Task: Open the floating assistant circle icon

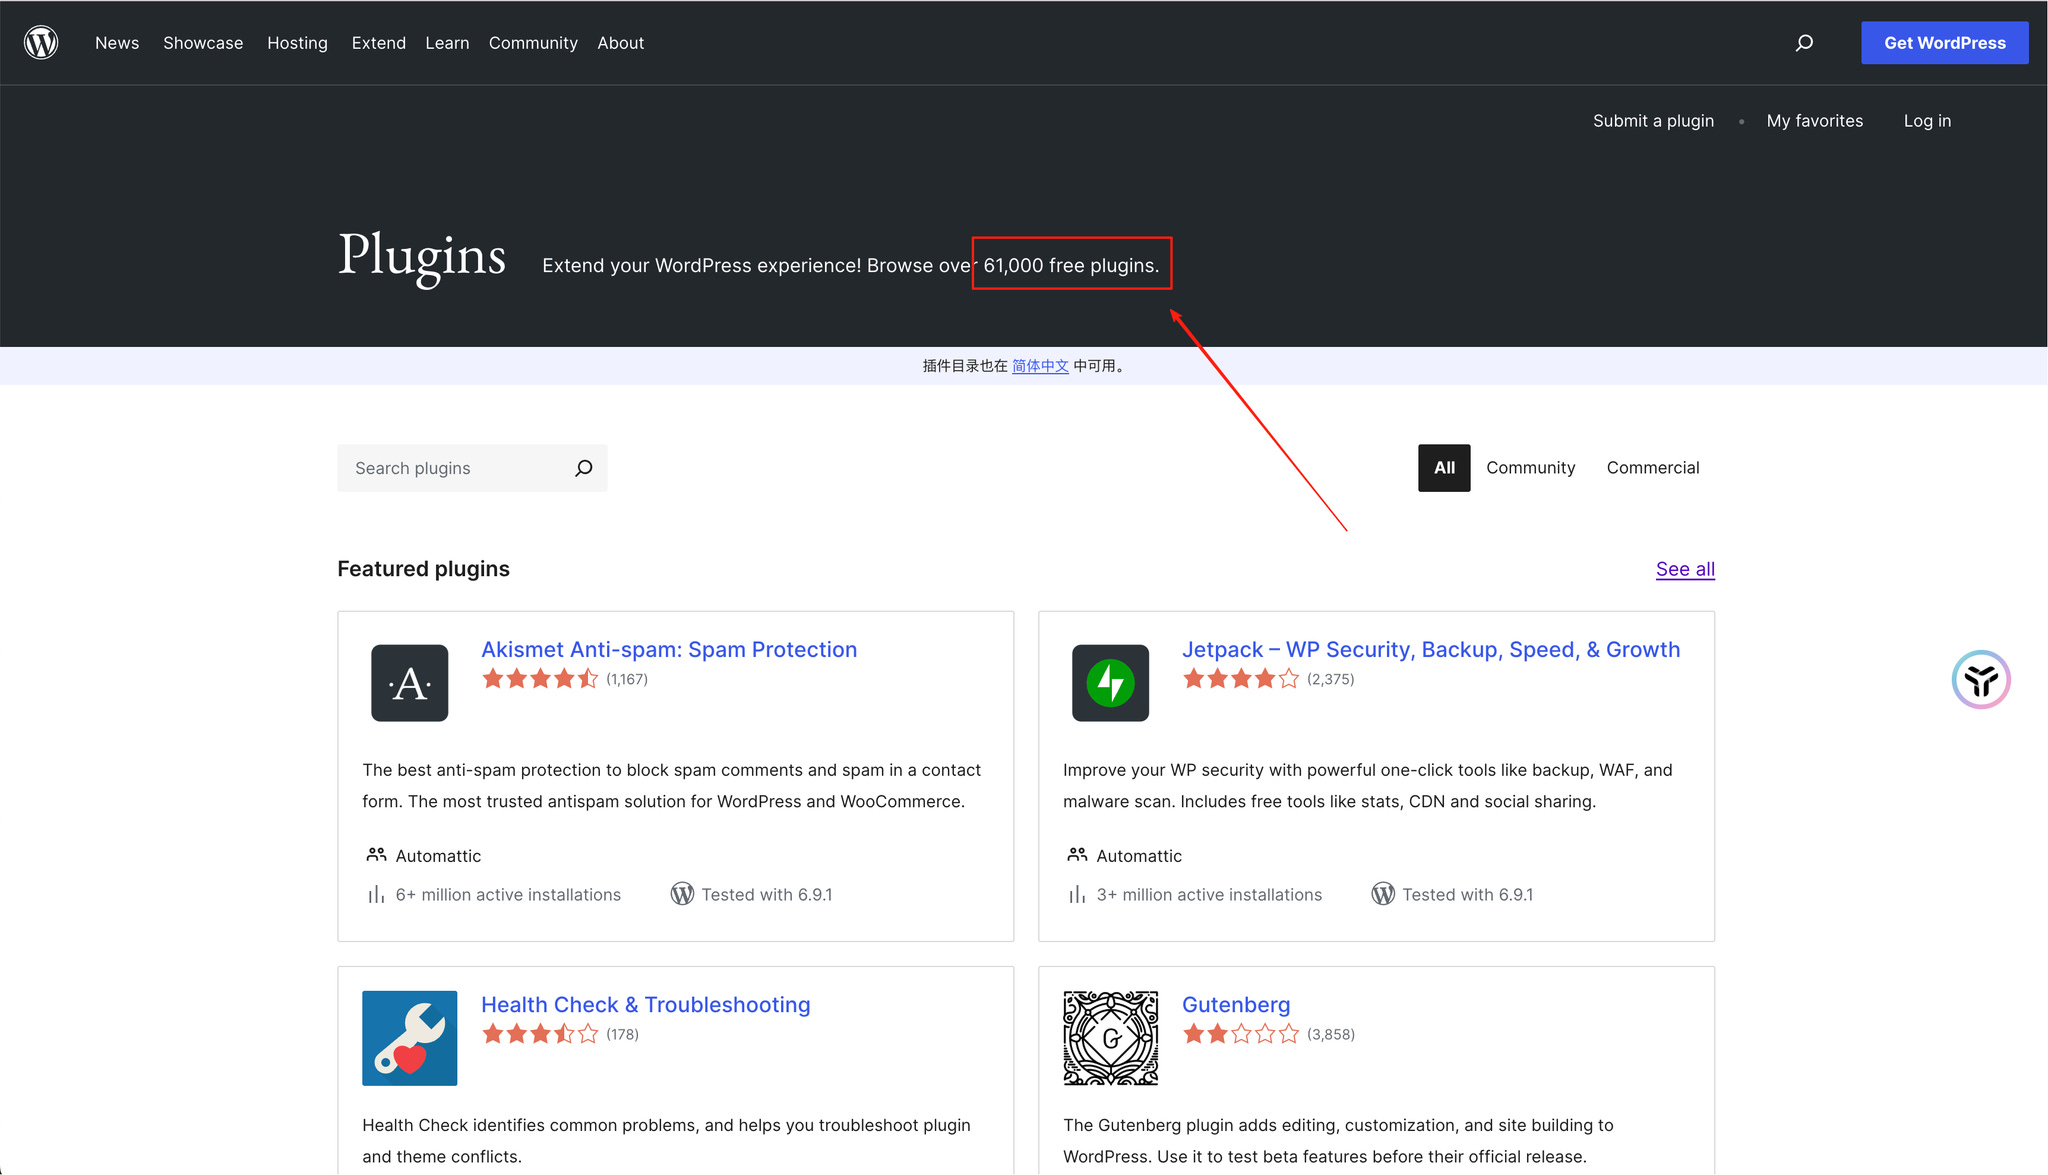Action: pyautogui.click(x=1980, y=680)
